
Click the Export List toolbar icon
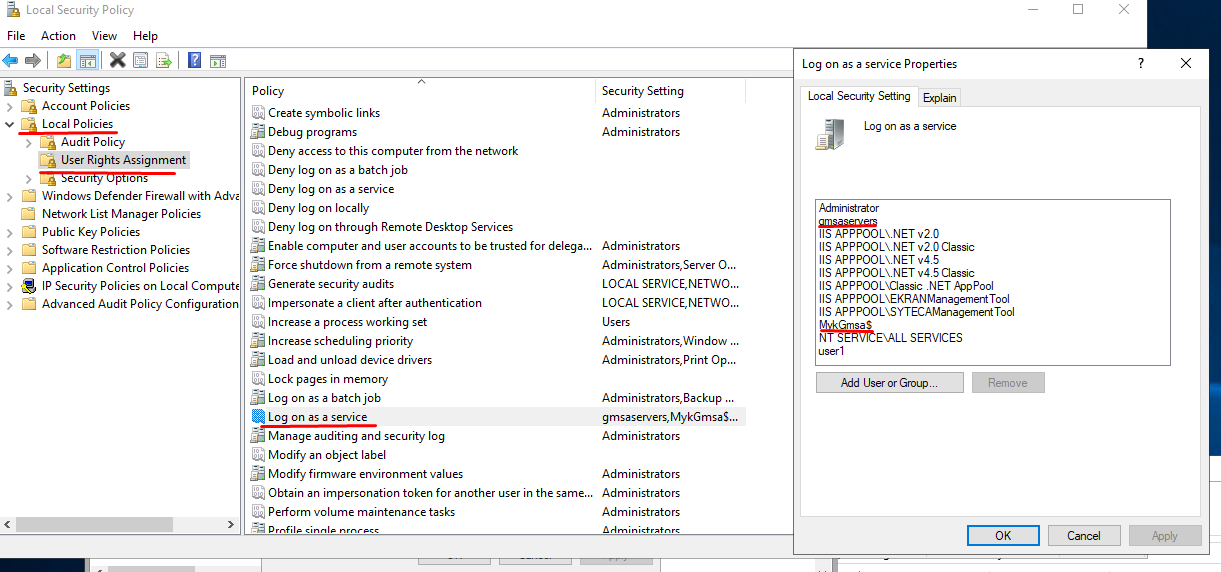[164, 60]
